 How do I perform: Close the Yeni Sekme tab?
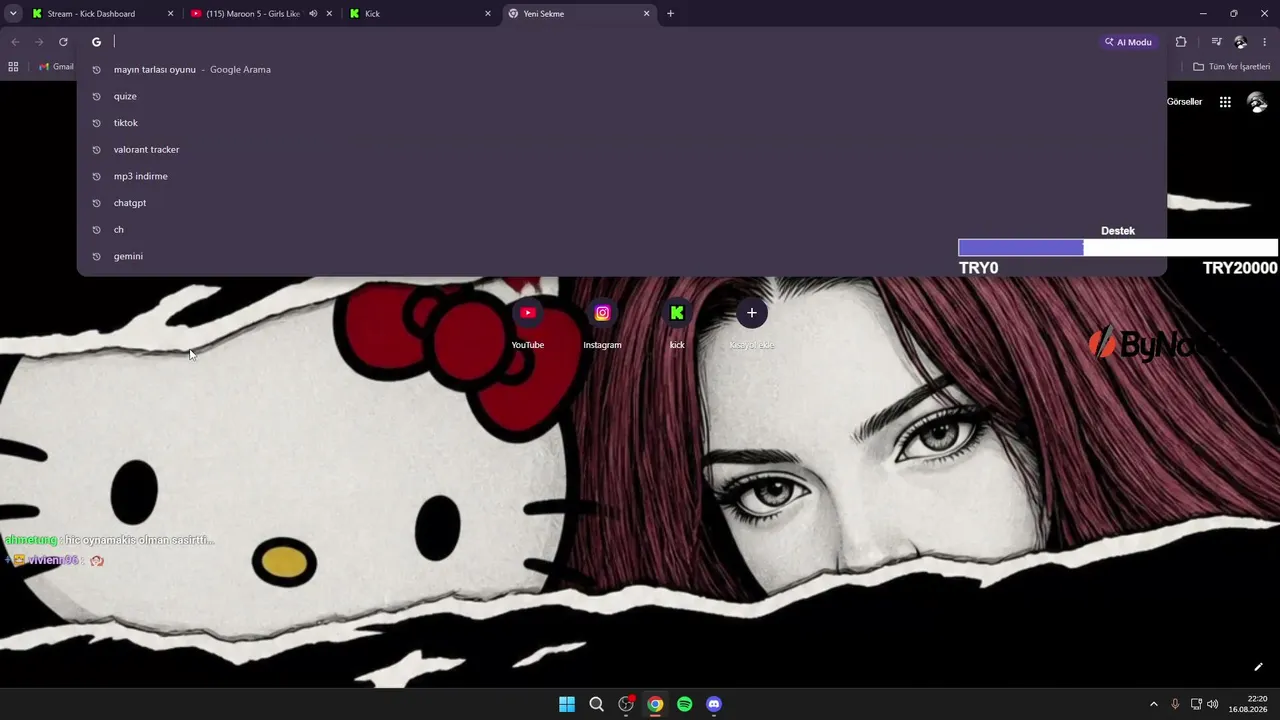coord(646,14)
